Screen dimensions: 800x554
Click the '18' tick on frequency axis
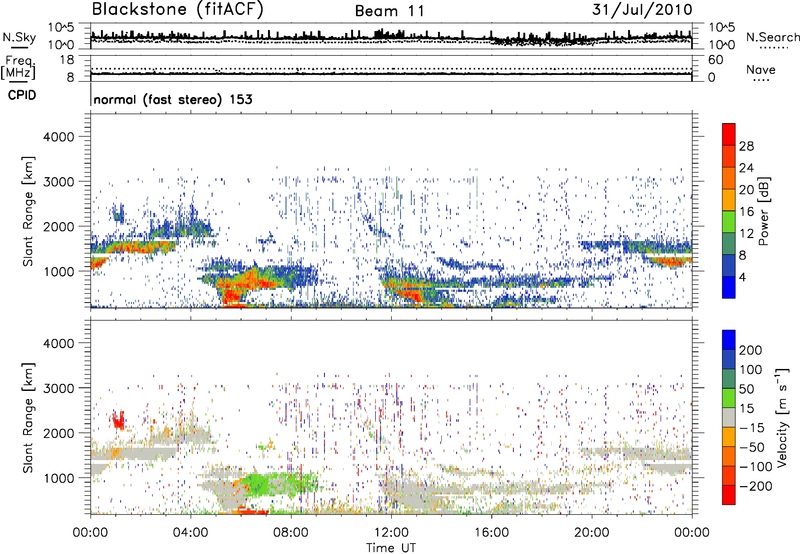(67, 60)
